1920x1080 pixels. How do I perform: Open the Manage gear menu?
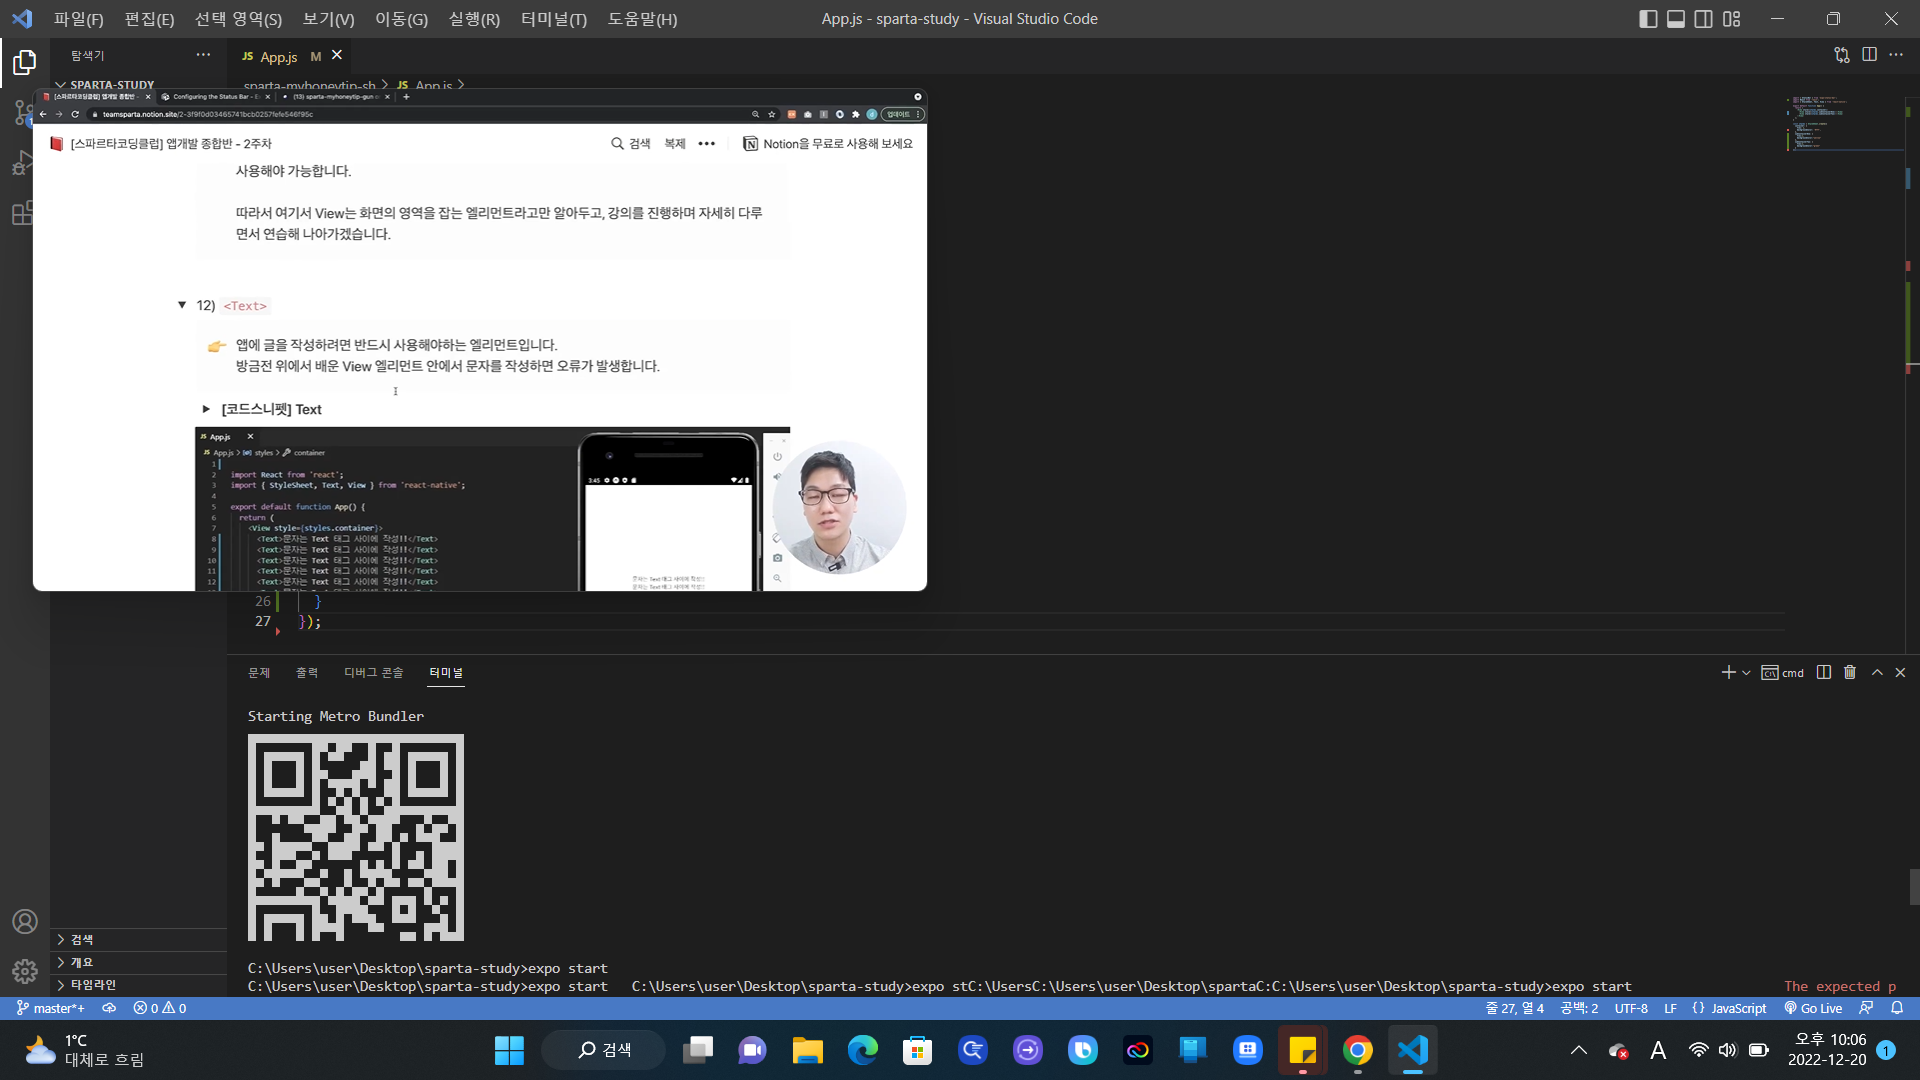point(25,971)
